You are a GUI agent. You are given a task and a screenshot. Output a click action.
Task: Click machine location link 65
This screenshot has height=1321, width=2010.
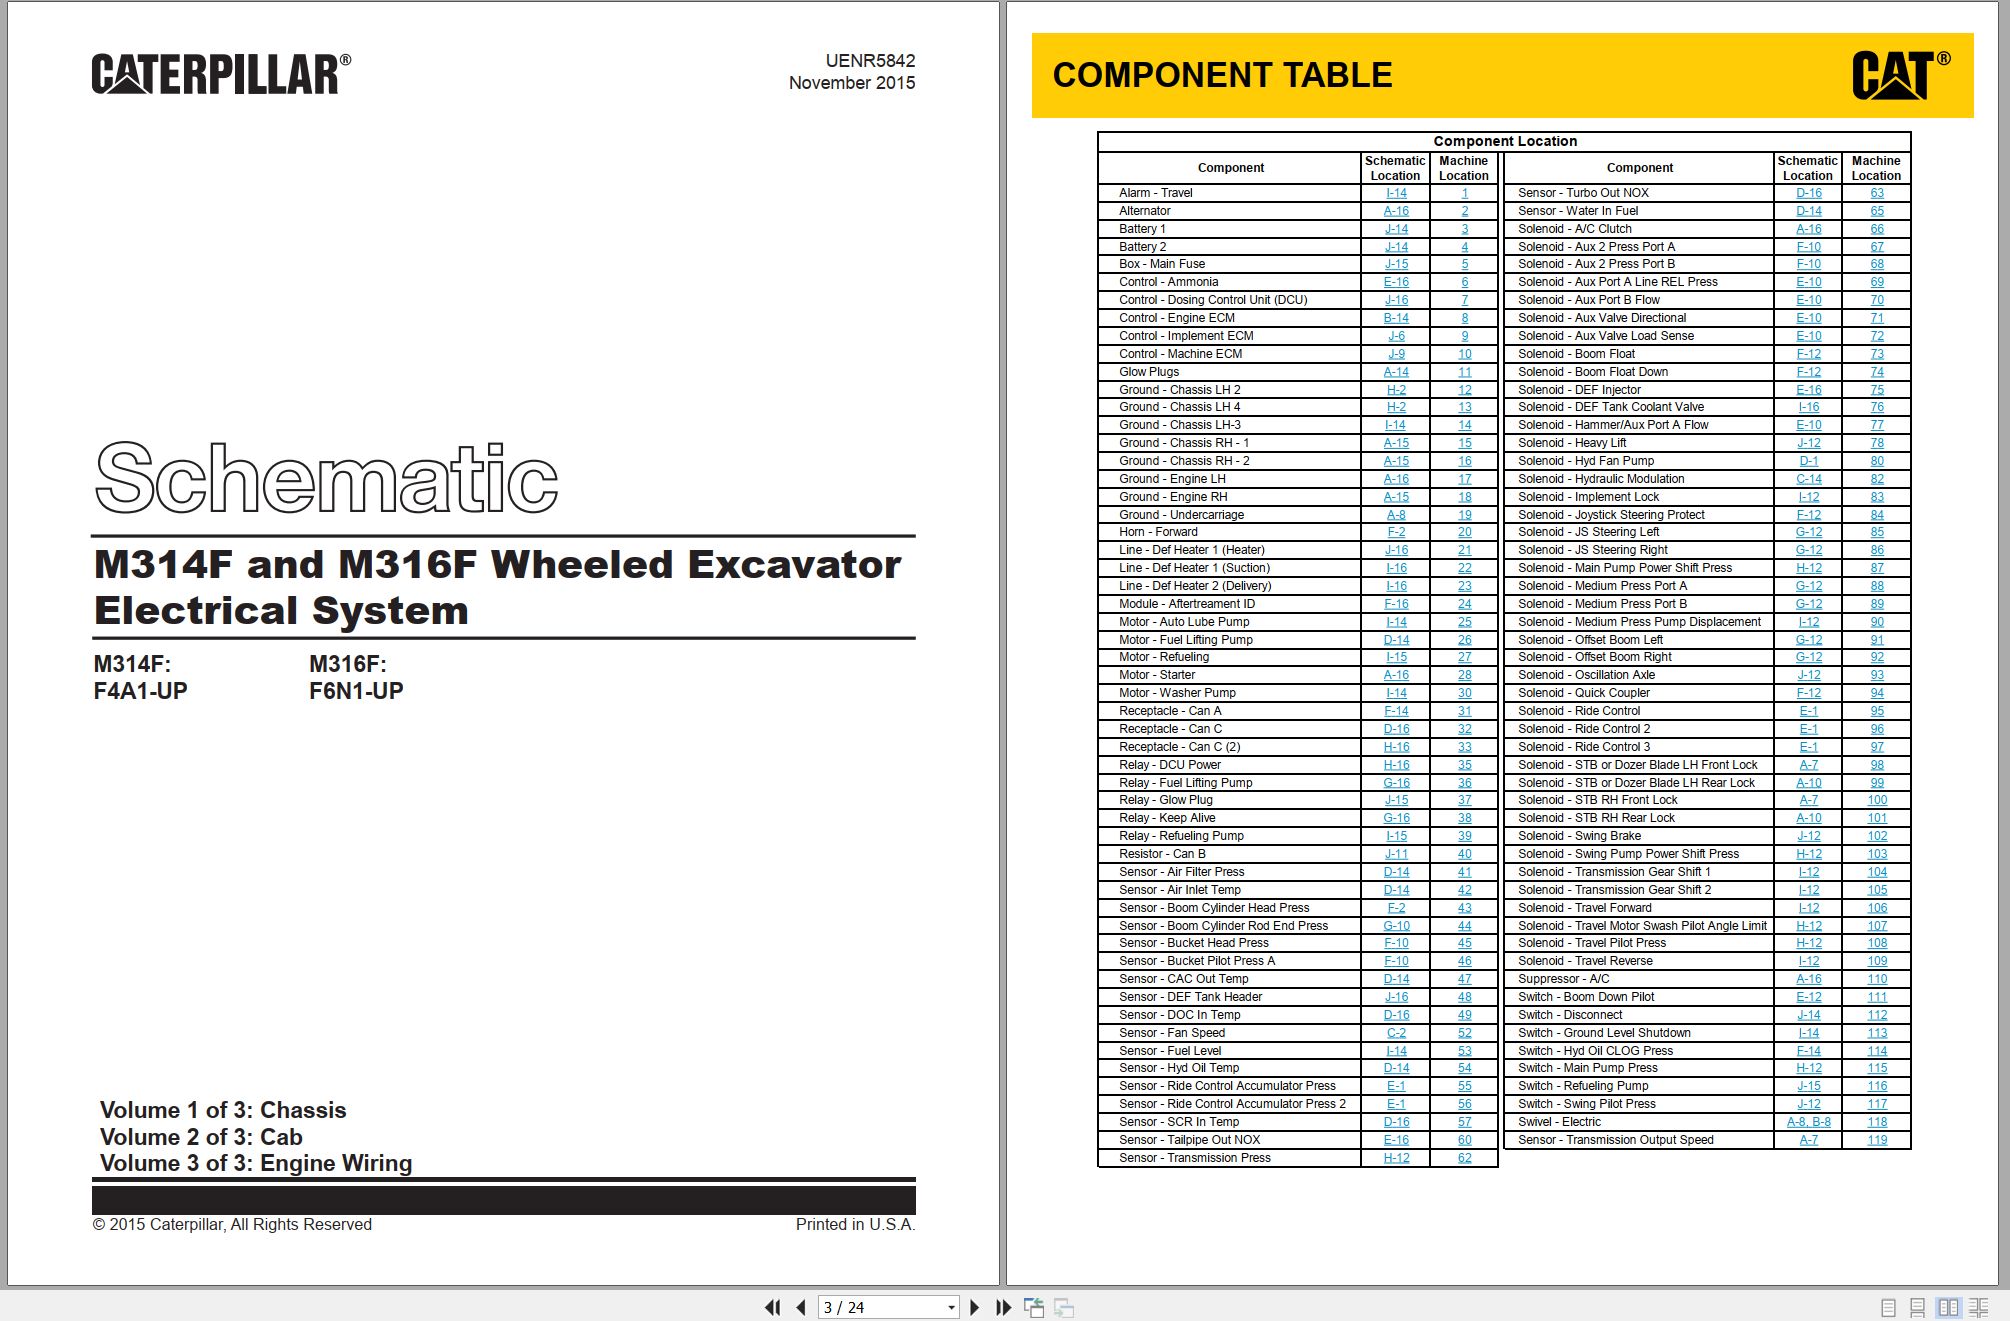(1877, 211)
